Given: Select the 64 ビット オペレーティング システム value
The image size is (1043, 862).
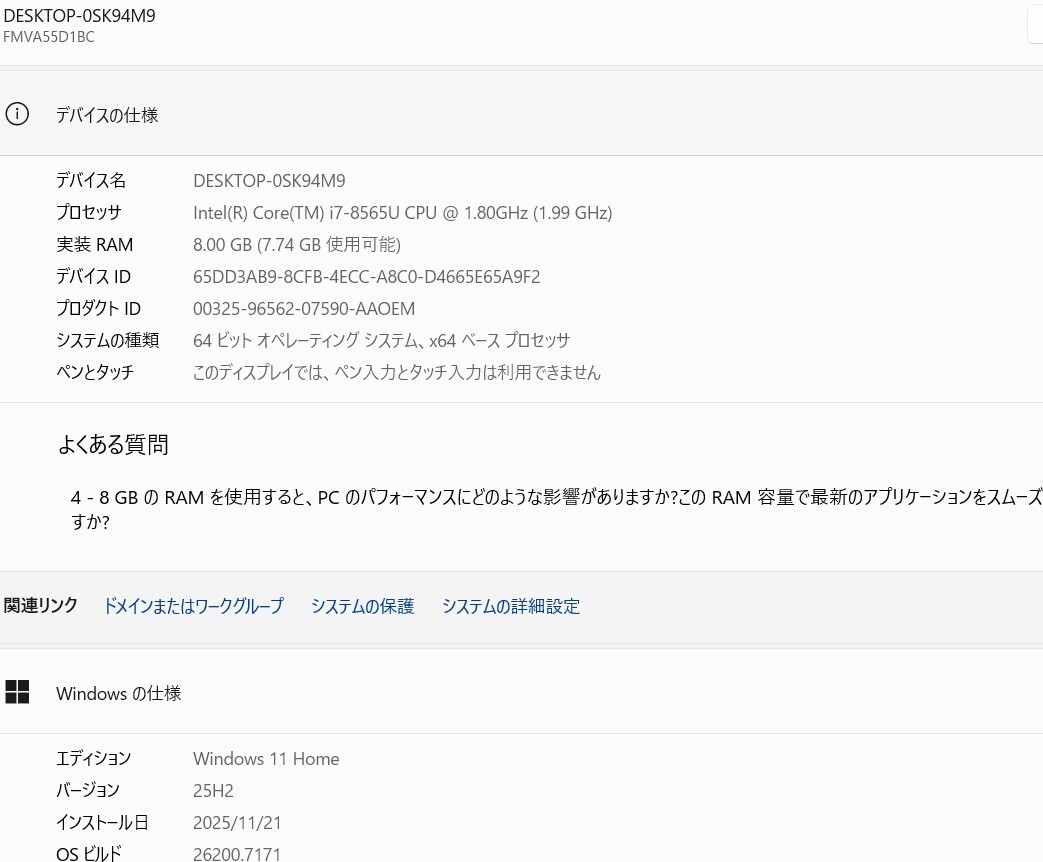Looking at the screenshot, I should tap(382, 341).
